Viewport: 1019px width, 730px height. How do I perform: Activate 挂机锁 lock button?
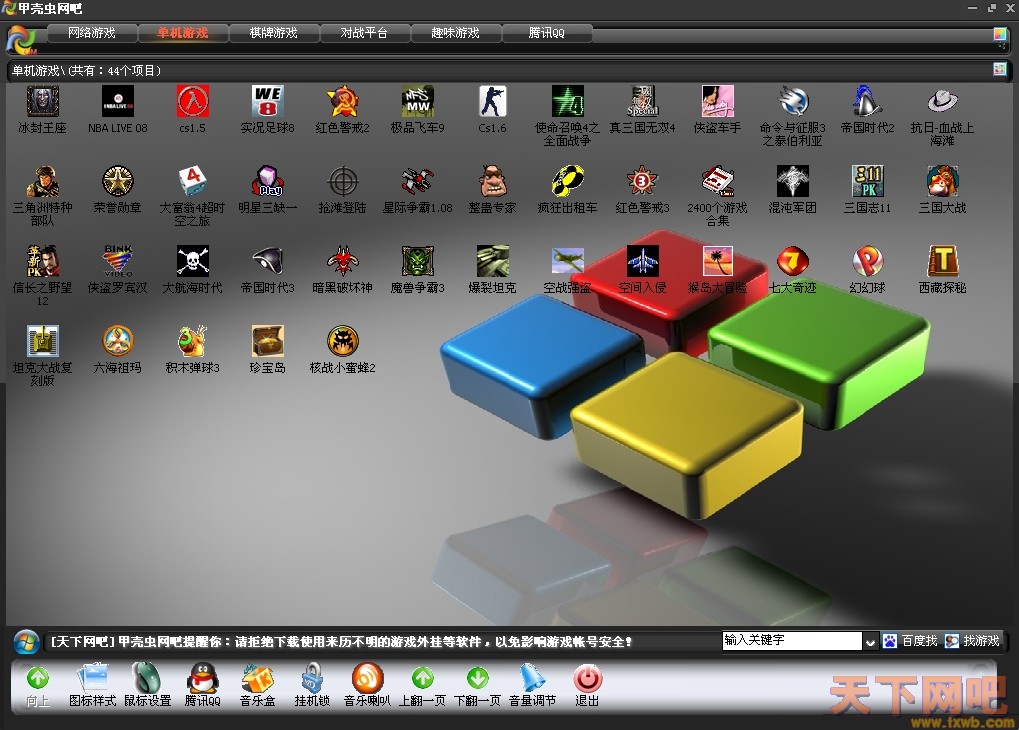[313, 686]
